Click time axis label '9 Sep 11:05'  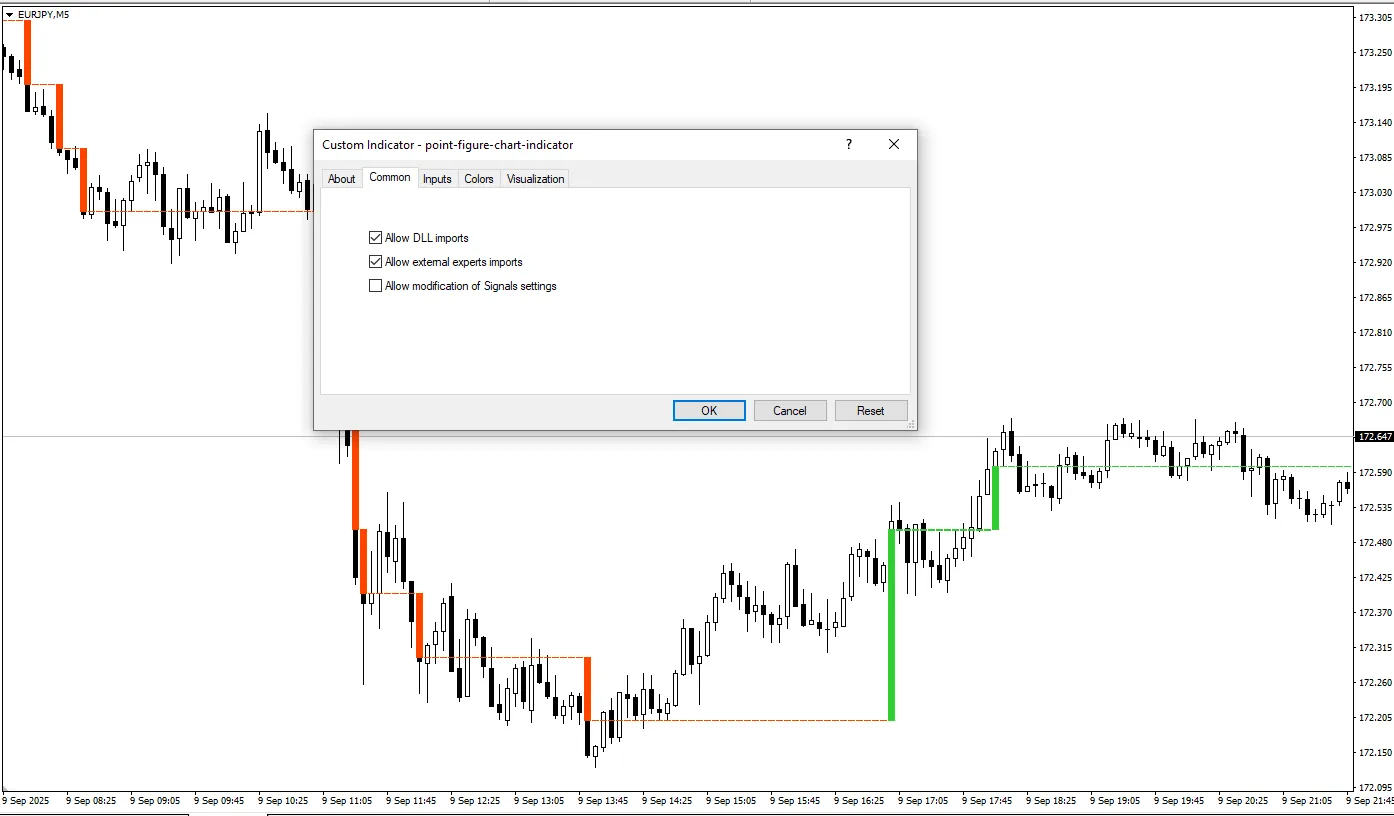coord(347,801)
